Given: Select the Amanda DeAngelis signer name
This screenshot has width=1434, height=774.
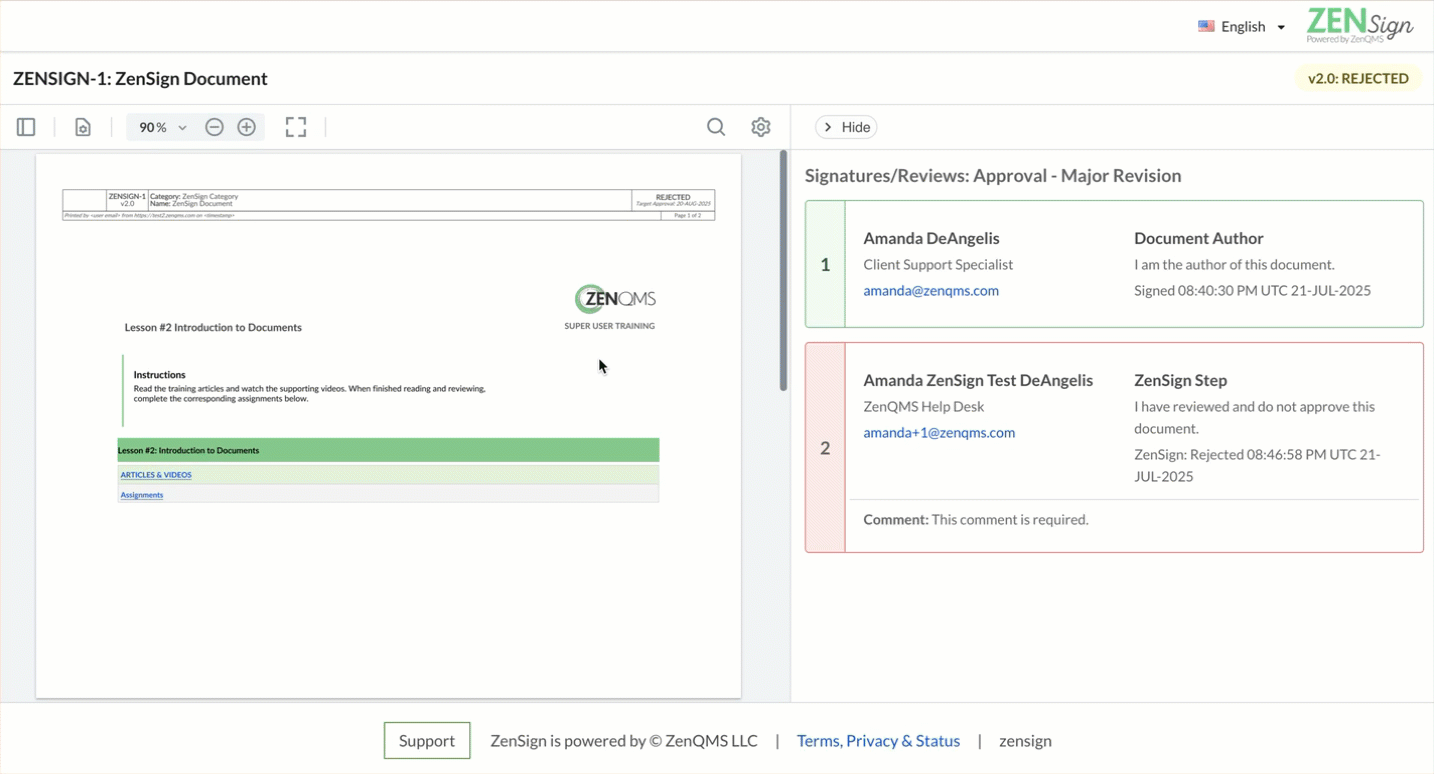Looking at the screenshot, I should click(931, 239).
